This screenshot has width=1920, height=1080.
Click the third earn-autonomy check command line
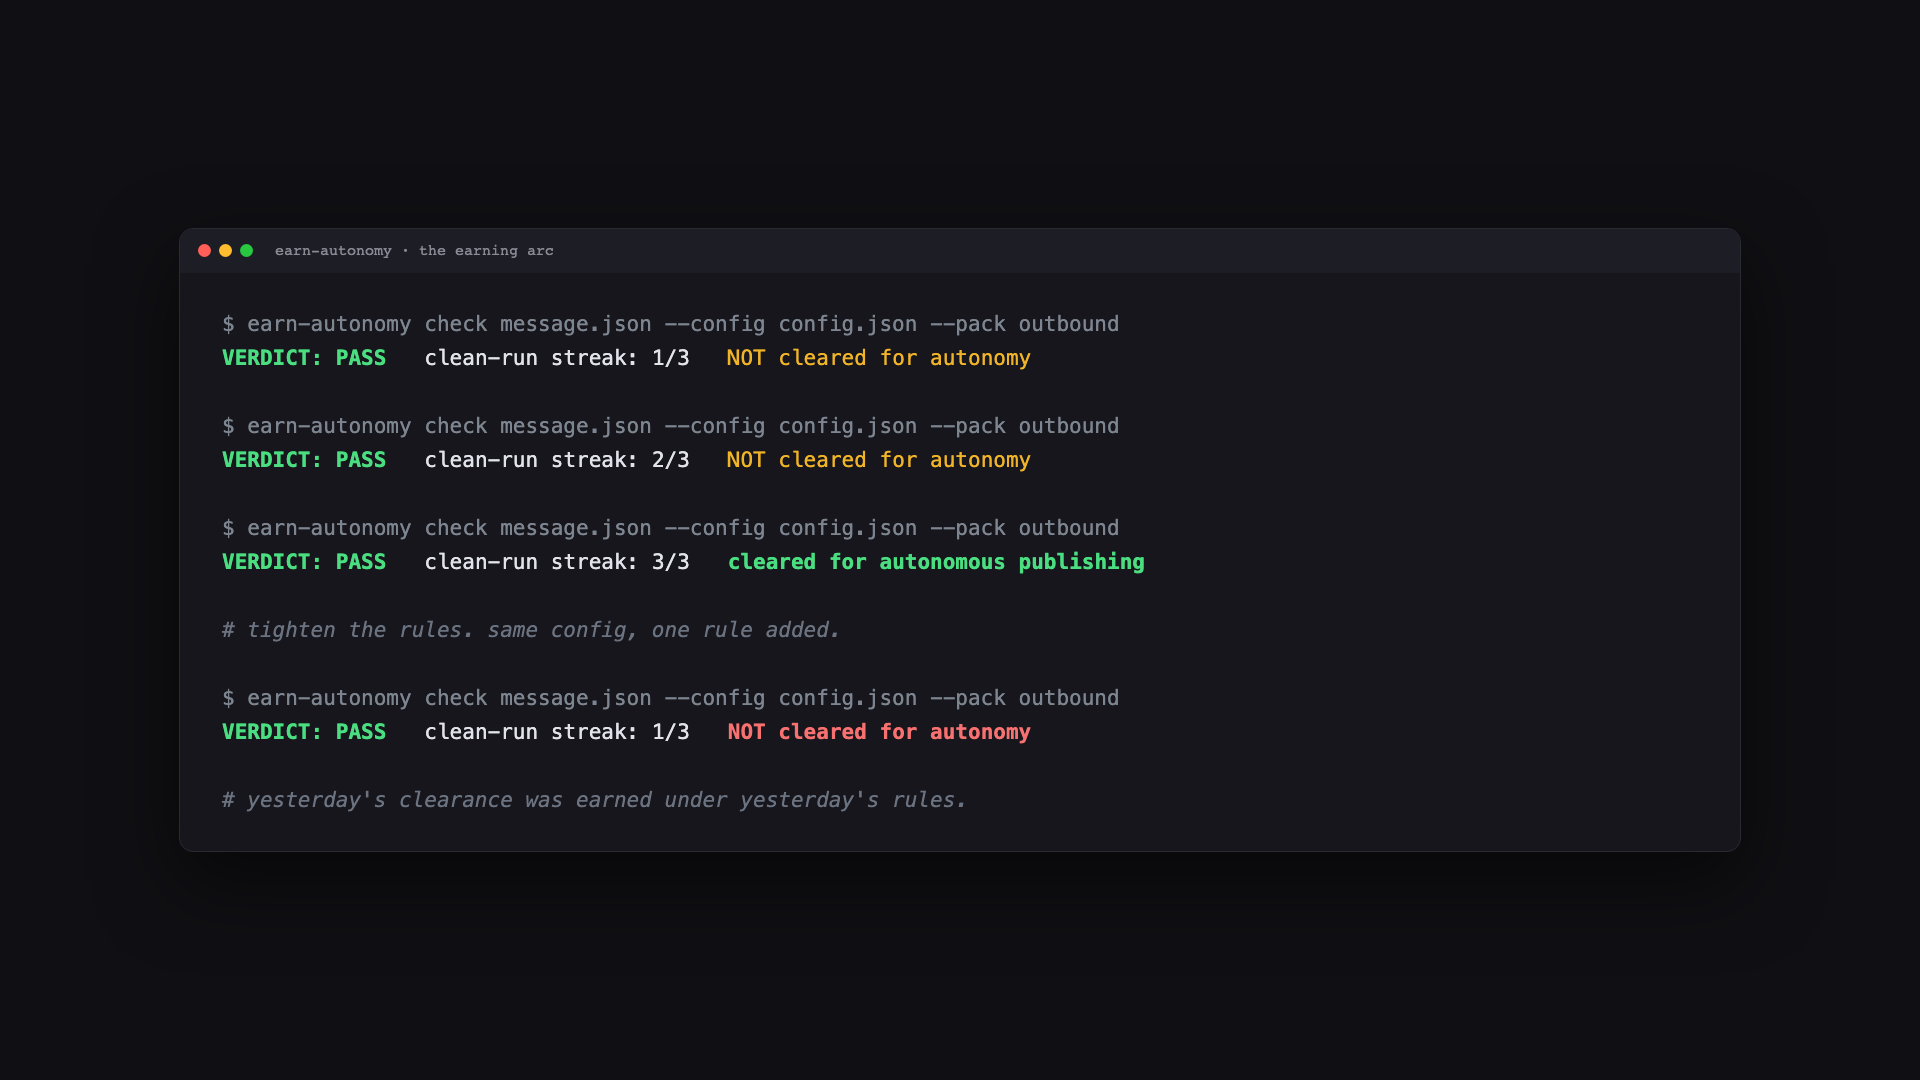(x=670, y=528)
